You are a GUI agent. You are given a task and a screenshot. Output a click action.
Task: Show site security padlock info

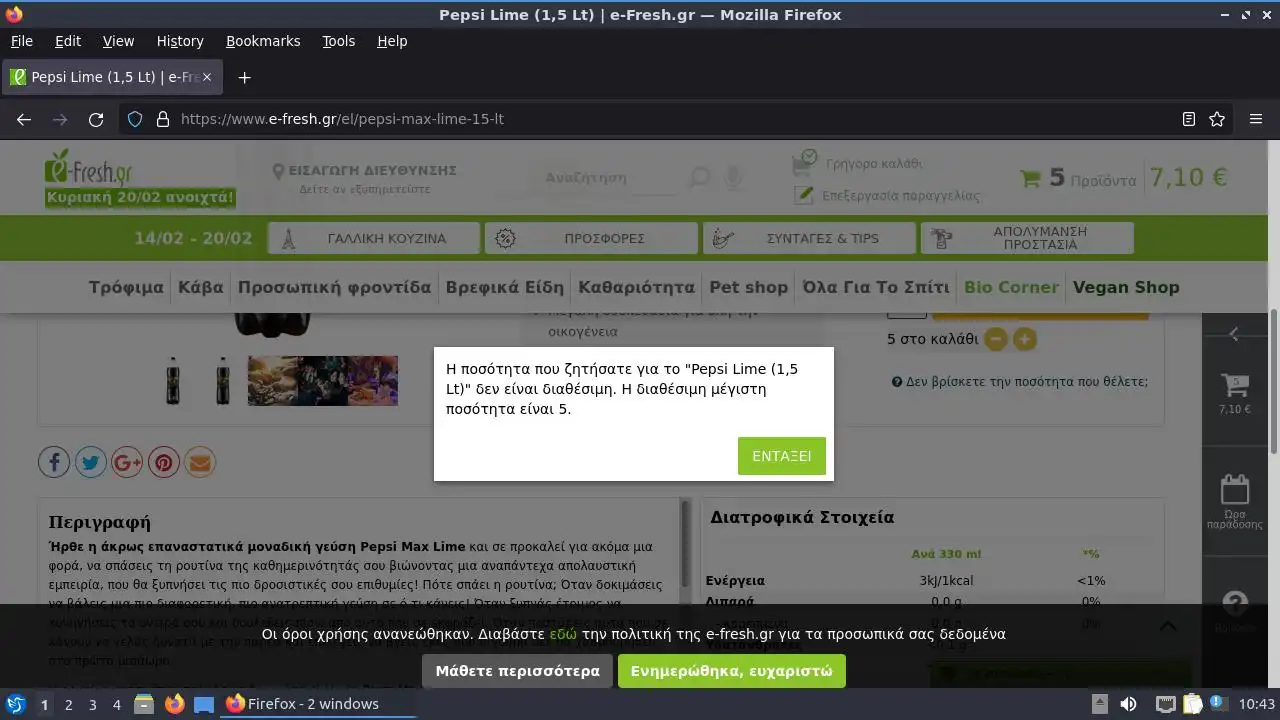pyautogui.click(x=163, y=119)
